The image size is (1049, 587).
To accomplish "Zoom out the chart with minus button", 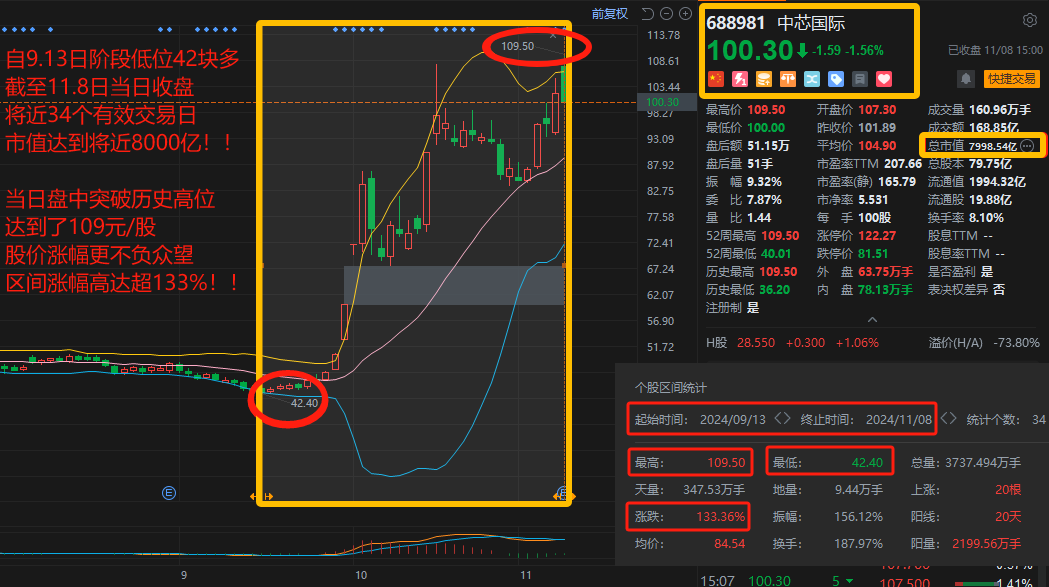I will pyautogui.click(x=666, y=13).
